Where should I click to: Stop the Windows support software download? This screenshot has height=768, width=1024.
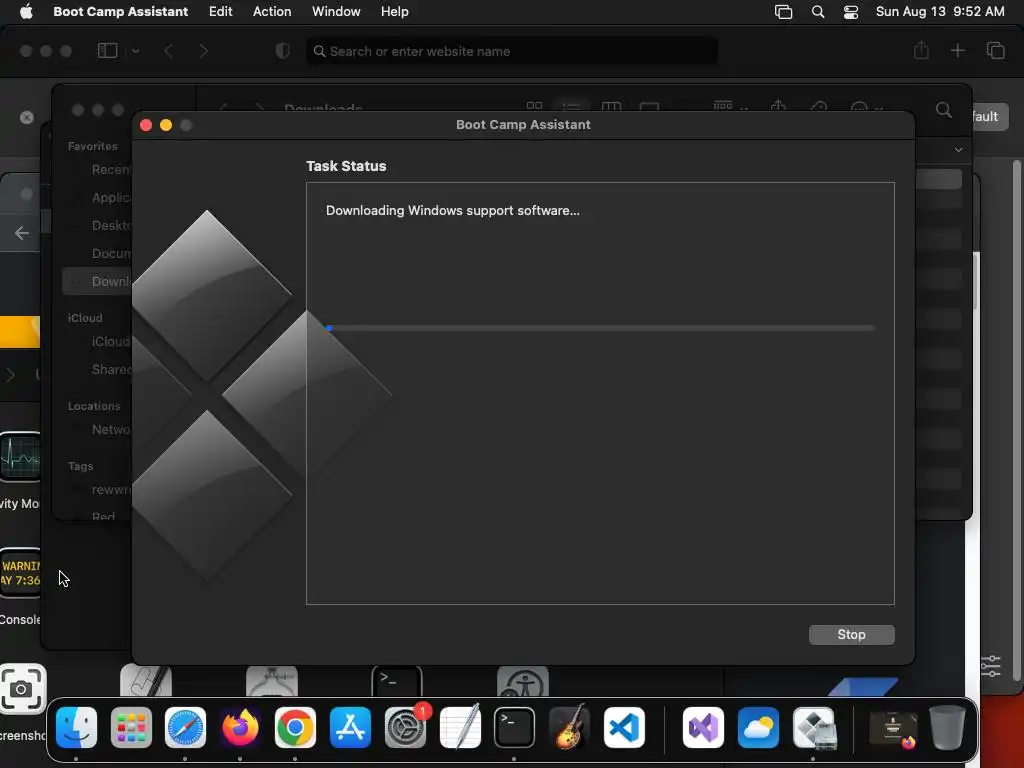851,635
